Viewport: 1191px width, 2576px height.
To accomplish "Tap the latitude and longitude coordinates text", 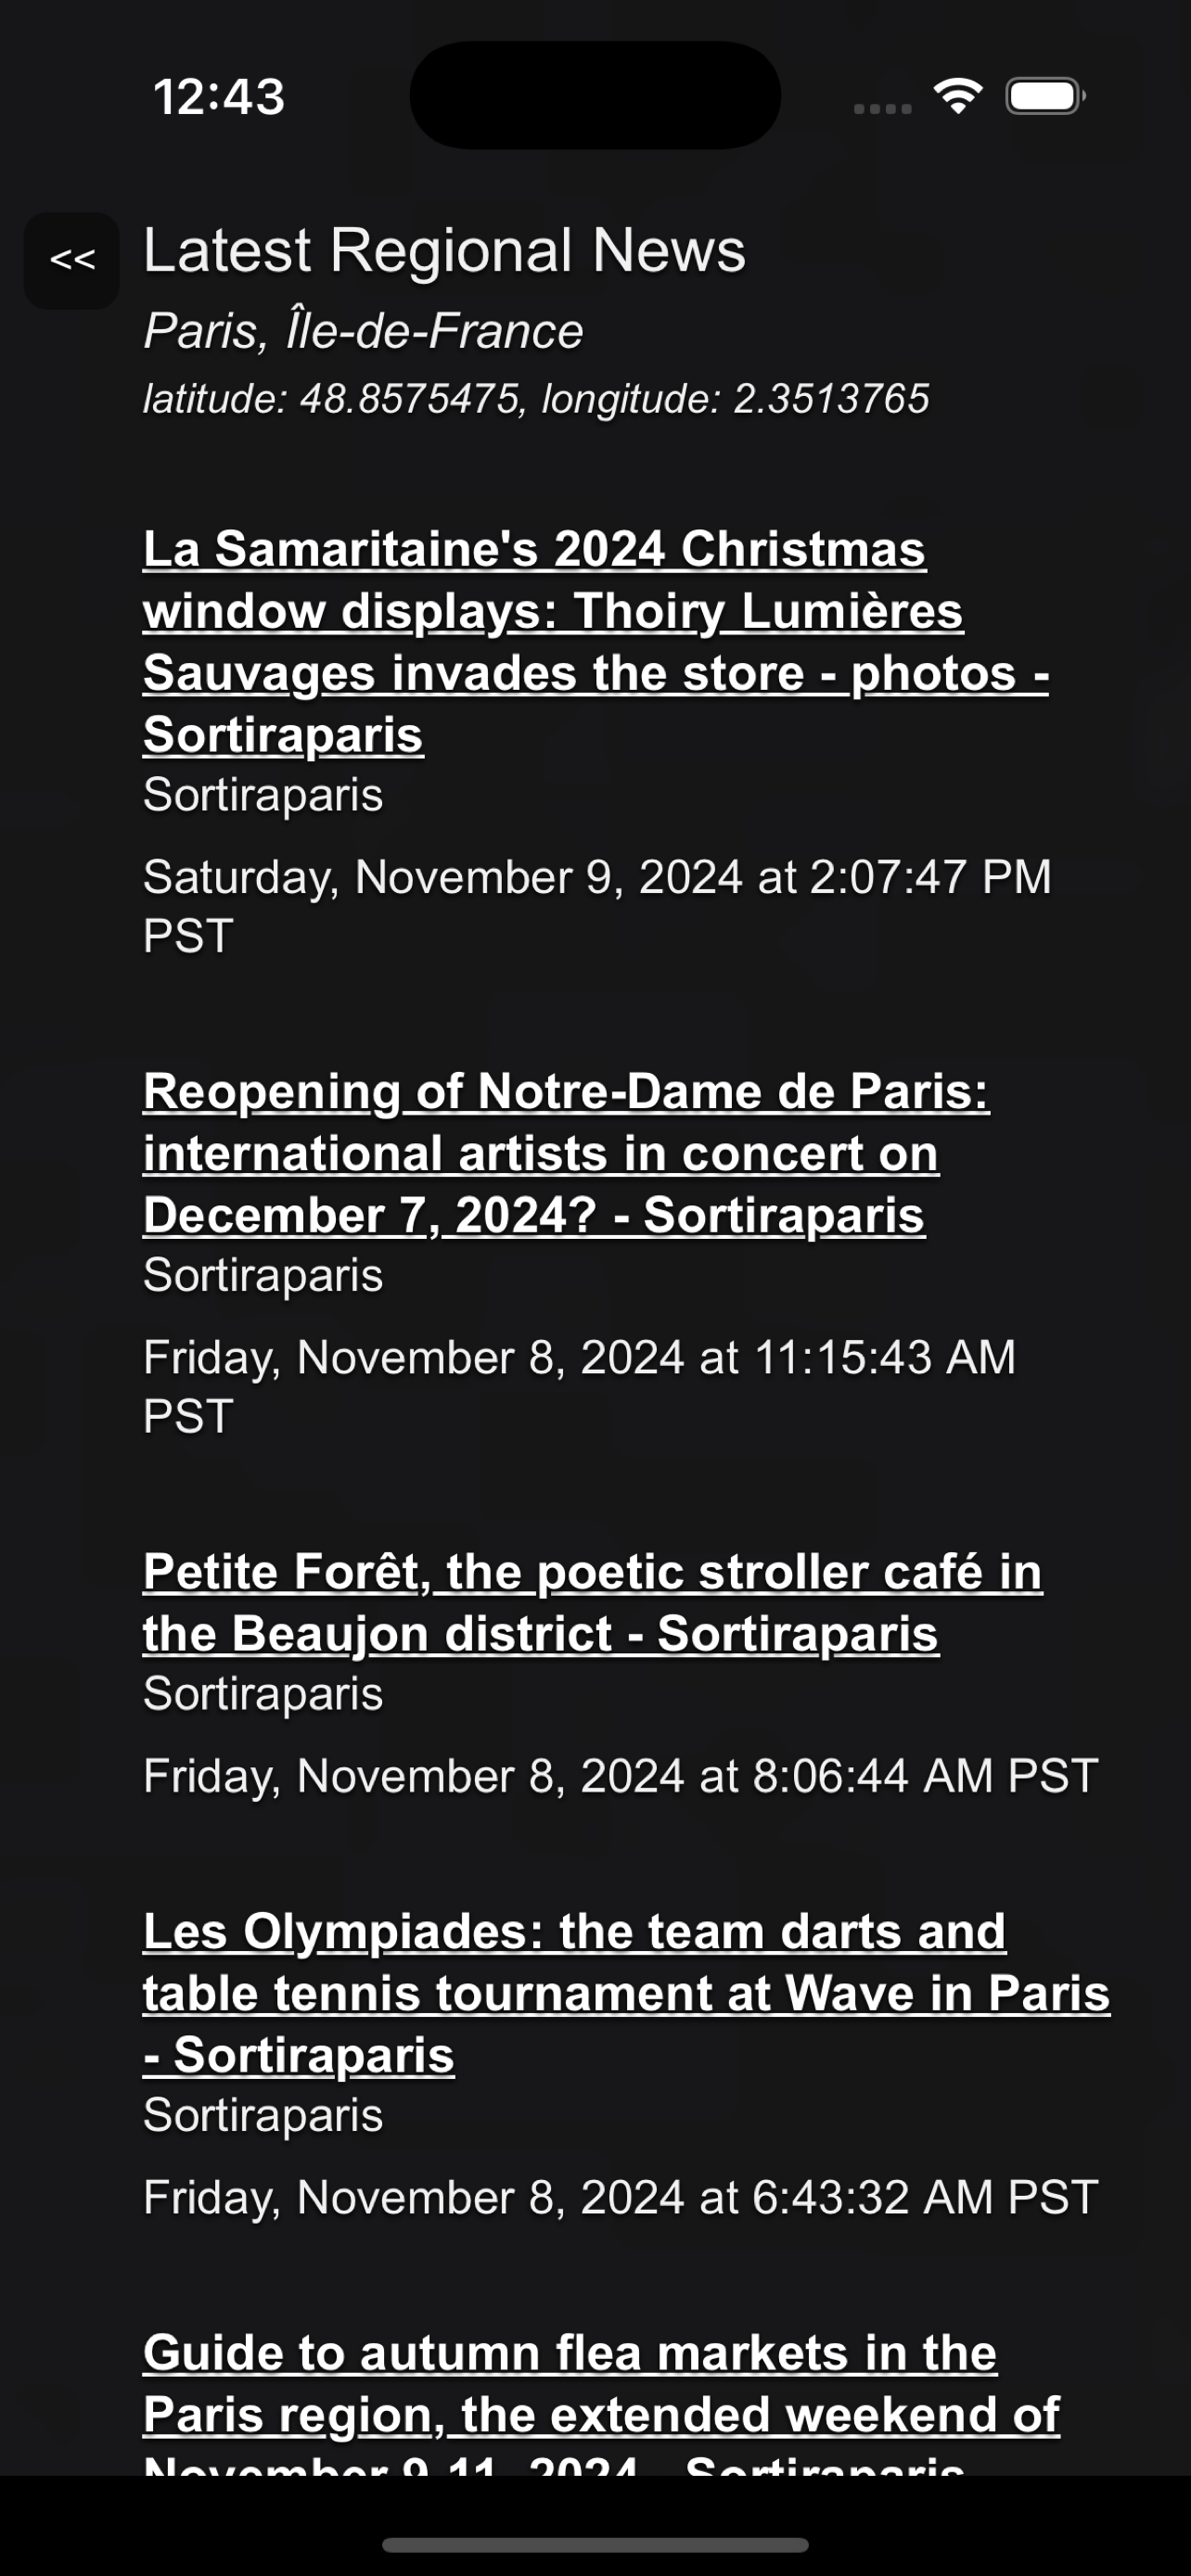I will pos(536,399).
